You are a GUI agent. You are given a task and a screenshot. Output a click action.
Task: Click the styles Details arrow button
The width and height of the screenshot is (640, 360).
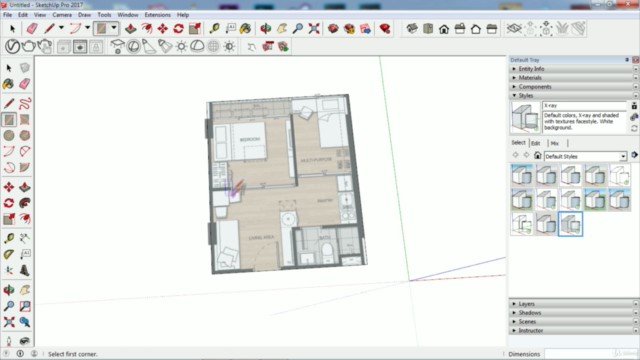[634, 155]
